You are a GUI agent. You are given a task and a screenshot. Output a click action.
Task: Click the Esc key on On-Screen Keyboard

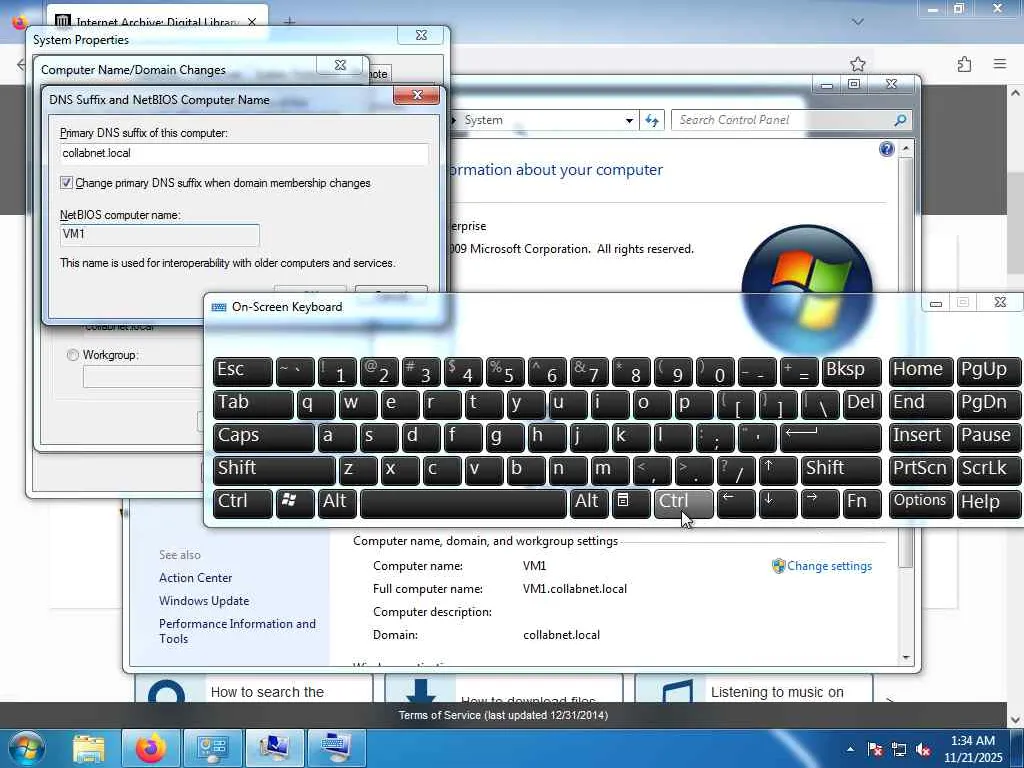(x=242, y=372)
